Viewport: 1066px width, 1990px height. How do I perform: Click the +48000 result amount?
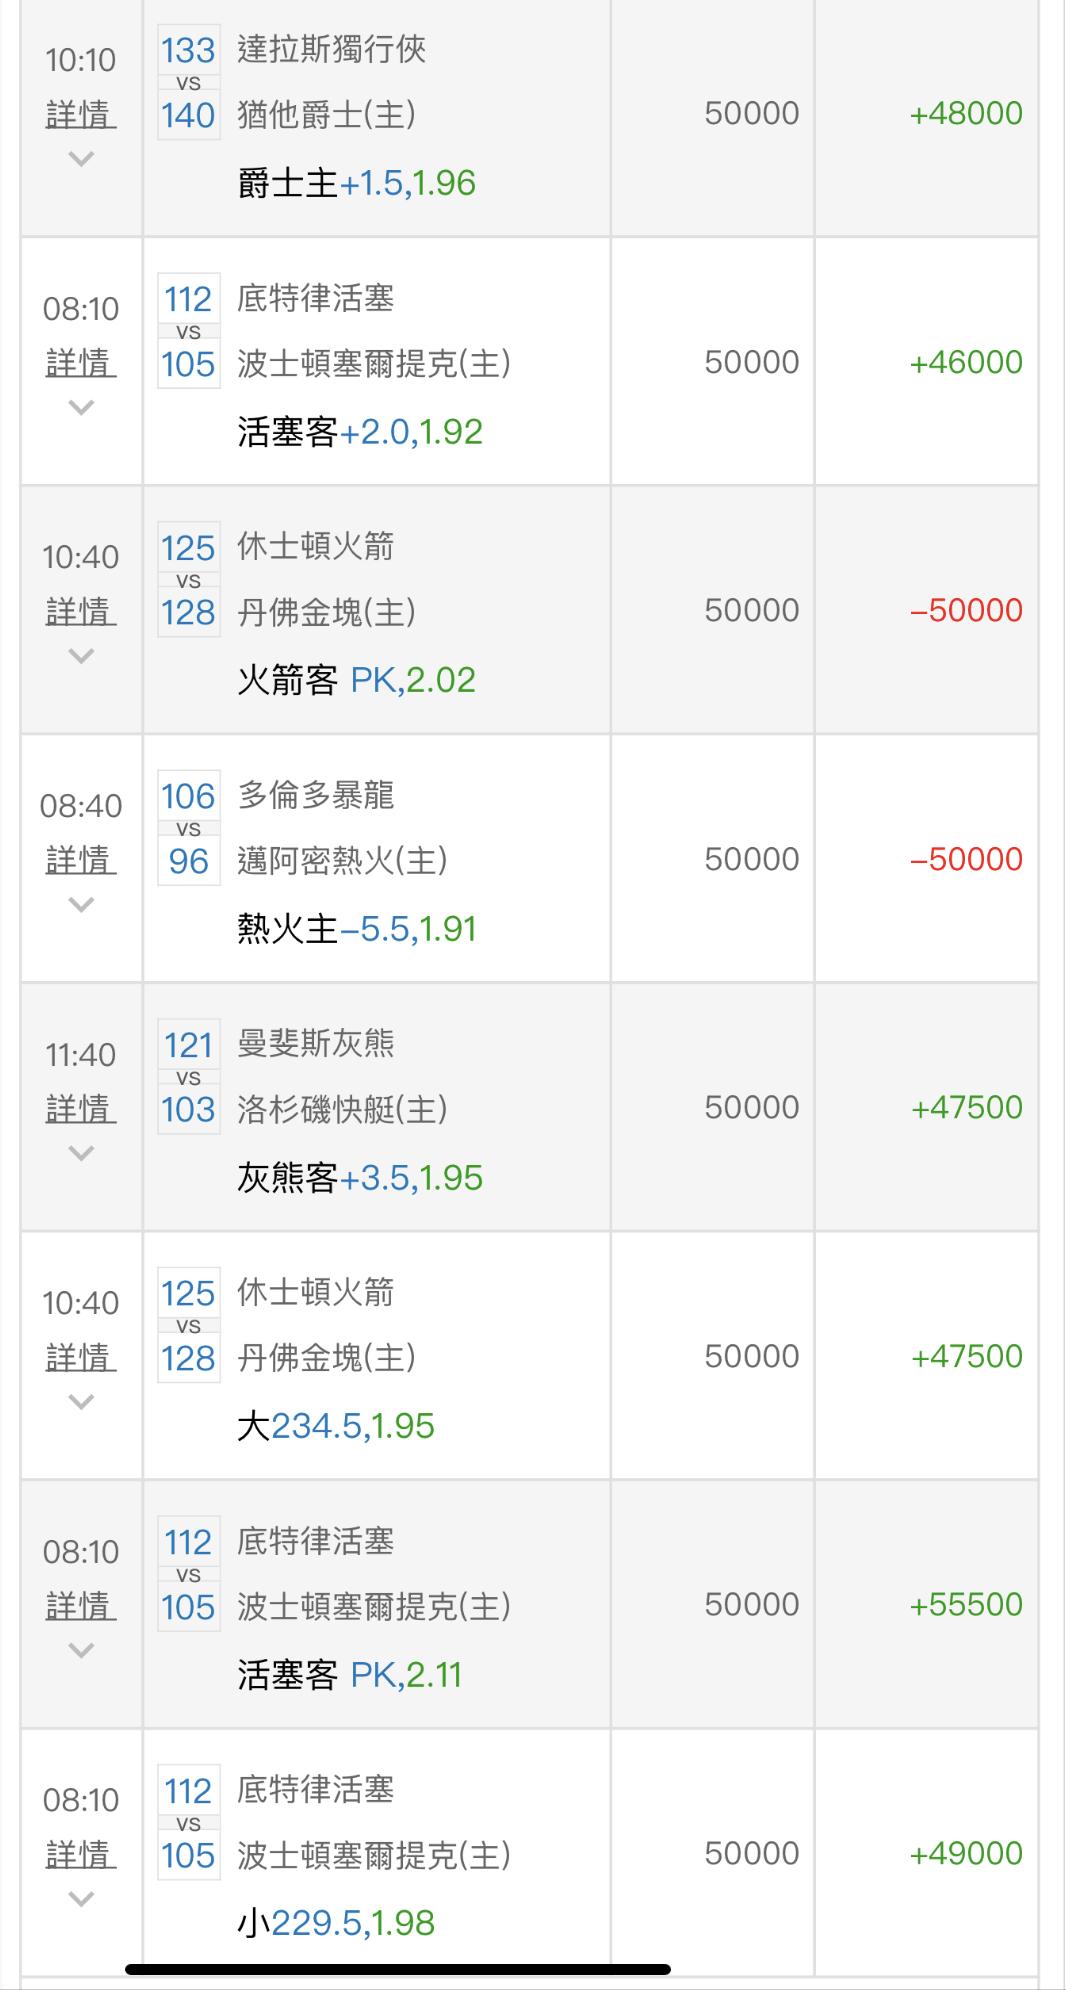pyautogui.click(x=965, y=113)
